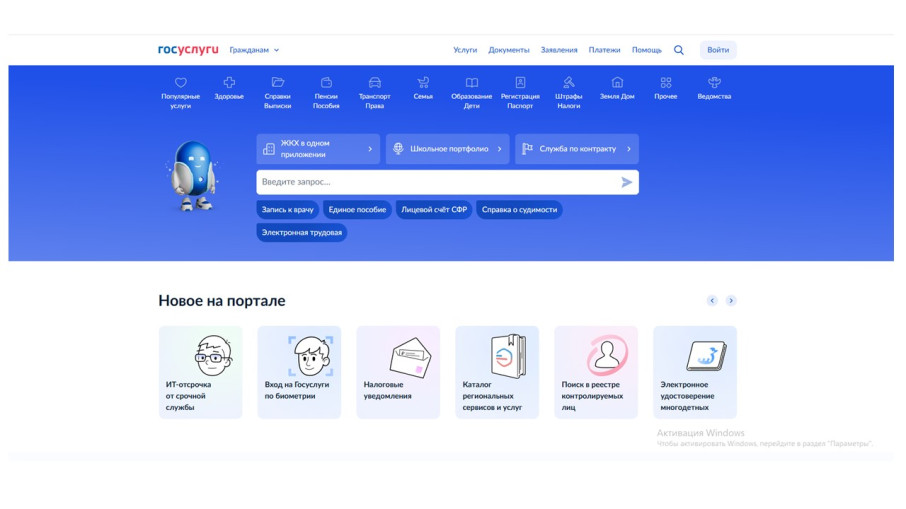Select Регистрация Паспорт icon
The width and height of the screenshot is (906, 509).
(521, 82)
